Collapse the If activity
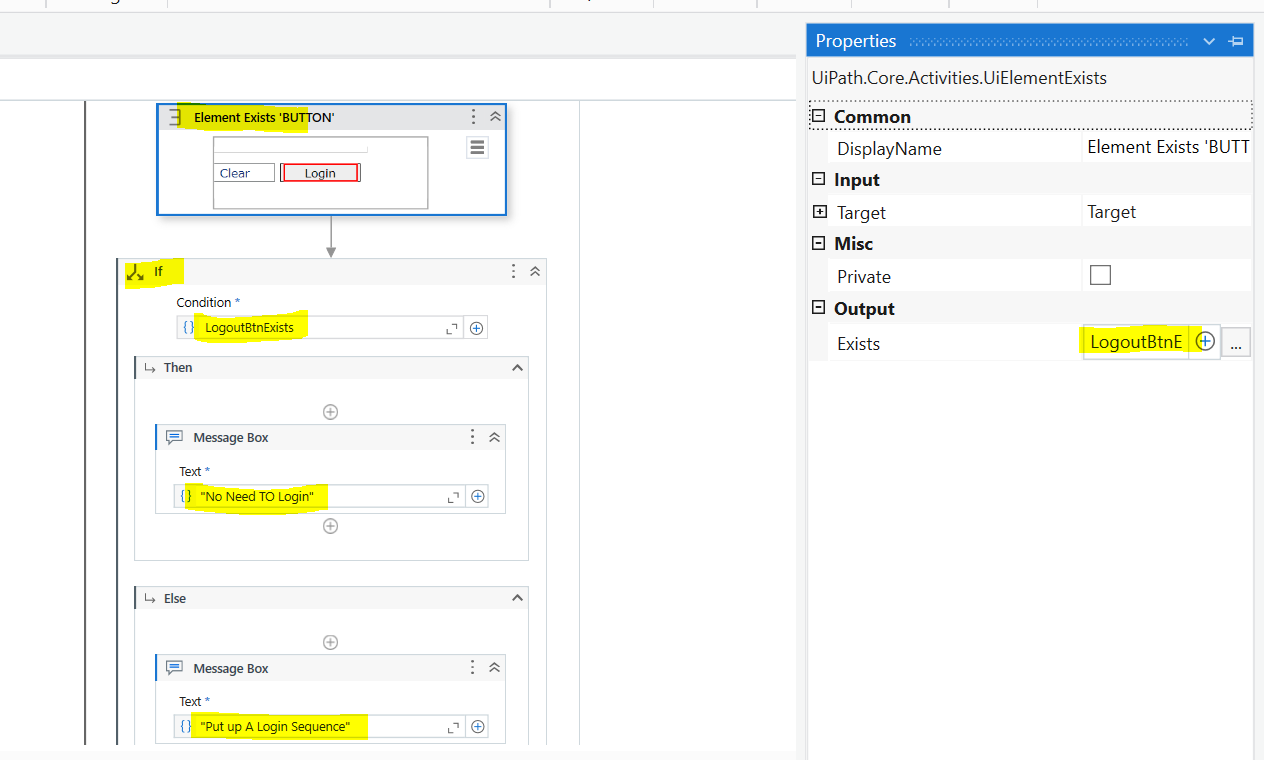The height and width of the screenshot is (760, 1264). [x=535, y=271]
